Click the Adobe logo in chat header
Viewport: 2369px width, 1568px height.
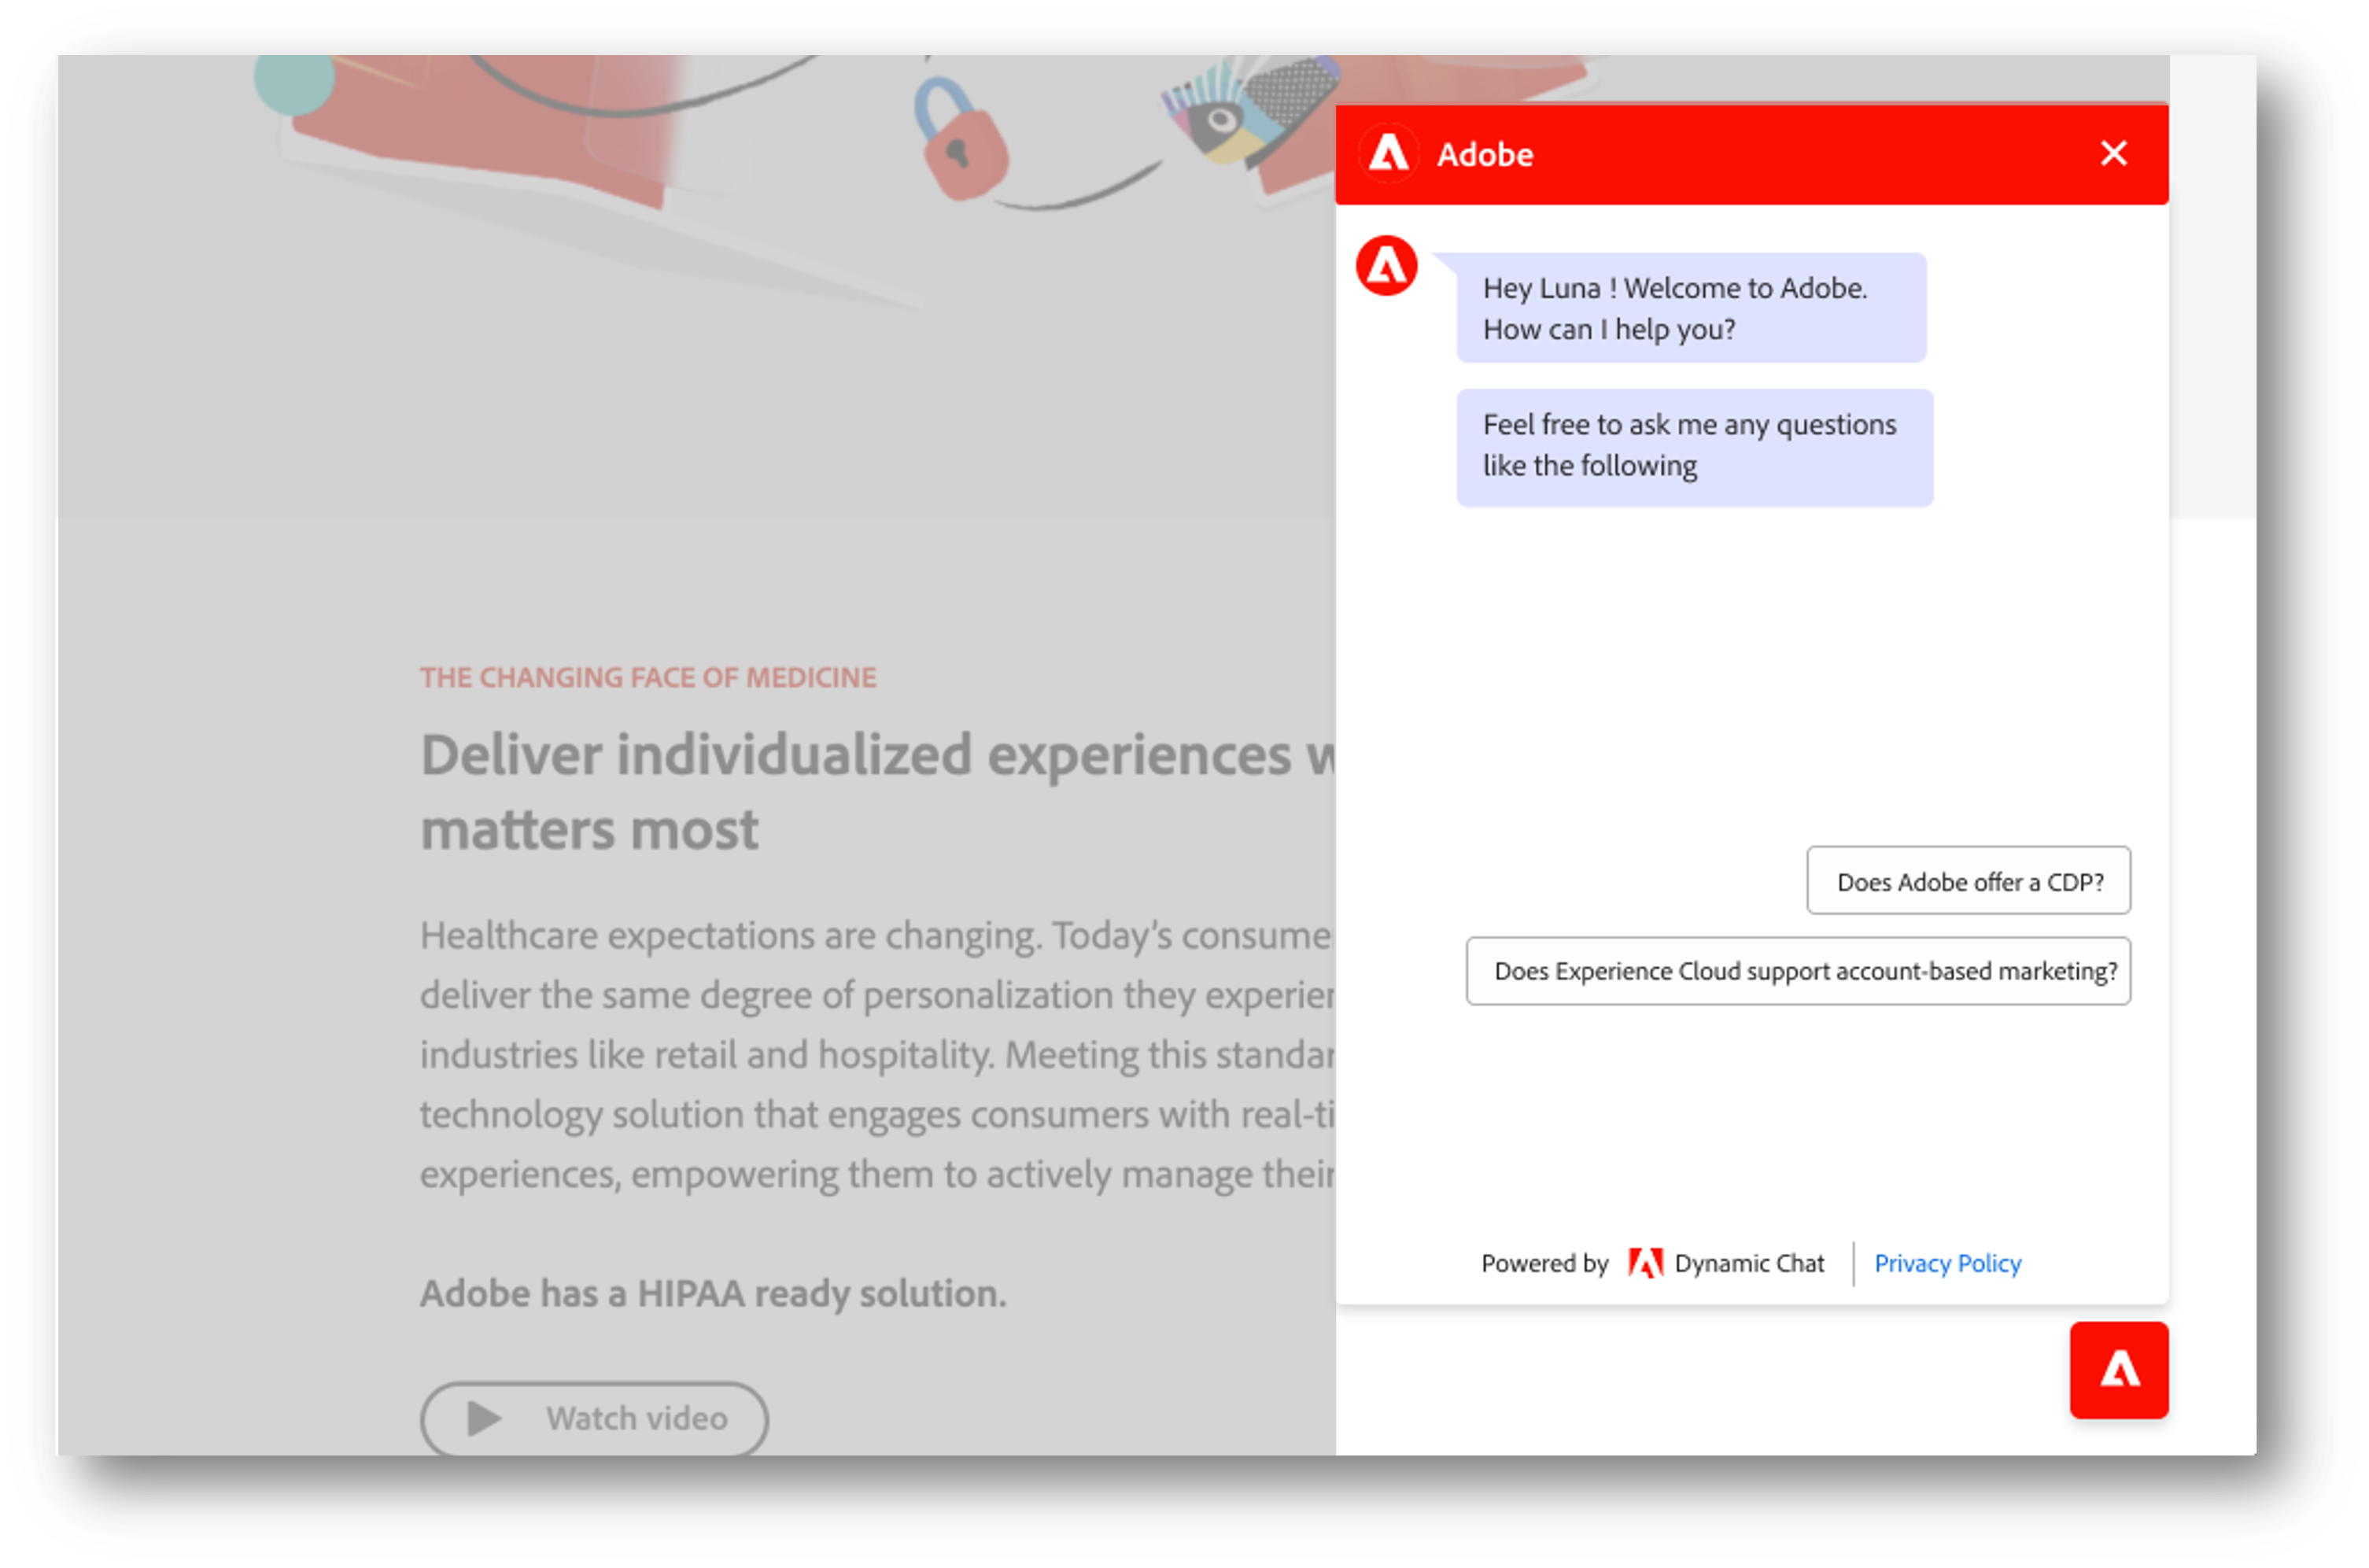click(x=1389, y=154)
